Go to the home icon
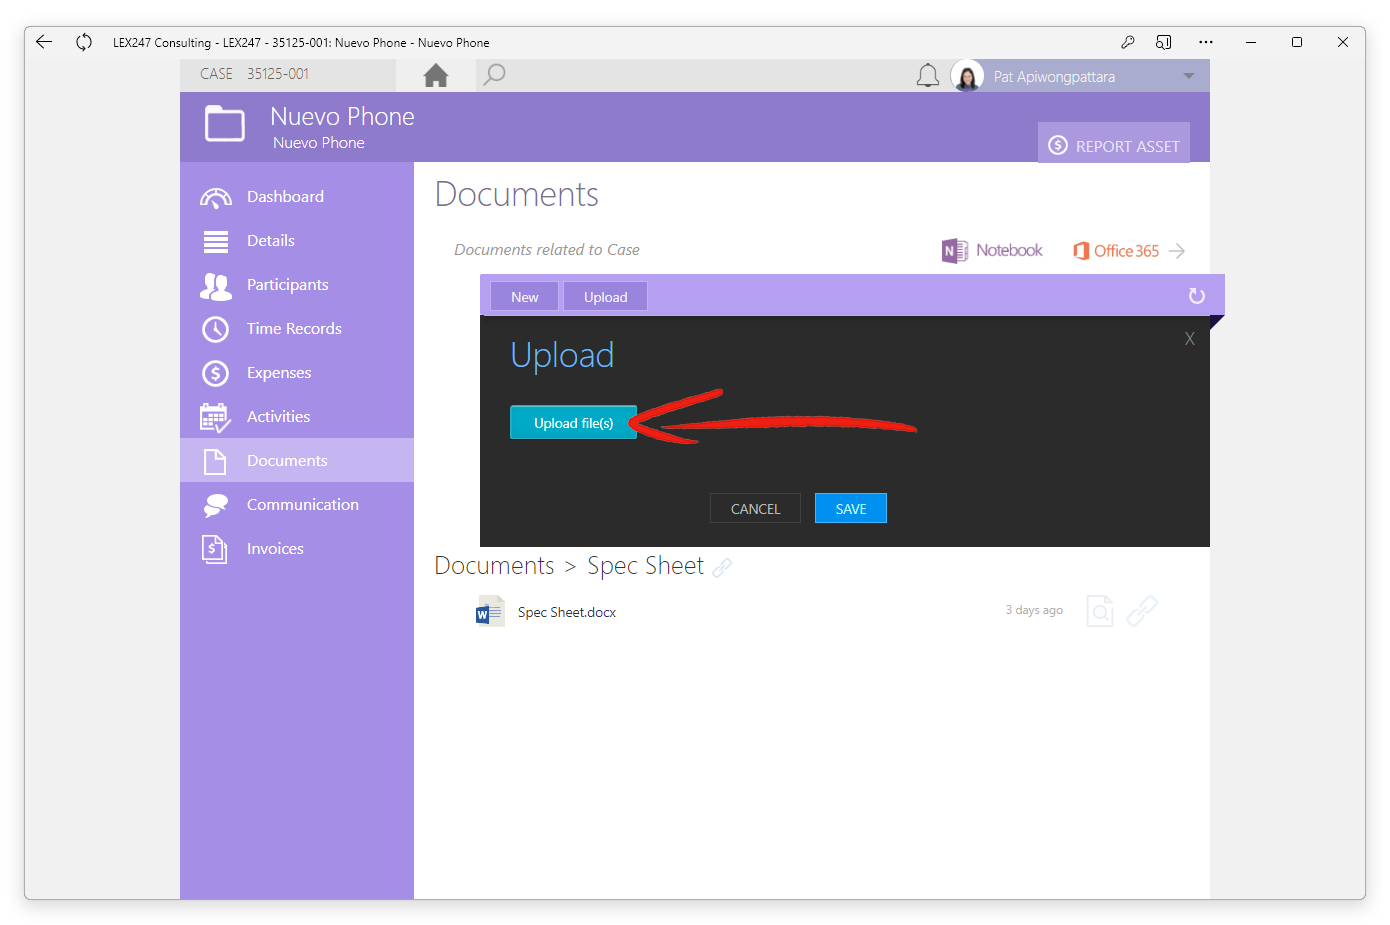 click(x=436, y=75)
